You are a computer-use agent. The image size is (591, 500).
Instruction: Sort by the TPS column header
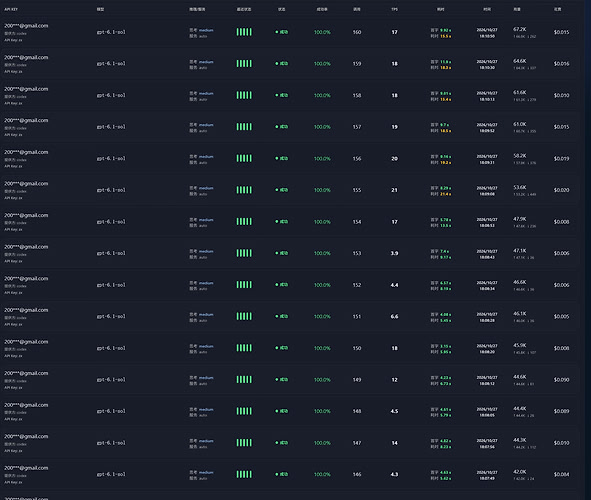click(x=394, y=9)
